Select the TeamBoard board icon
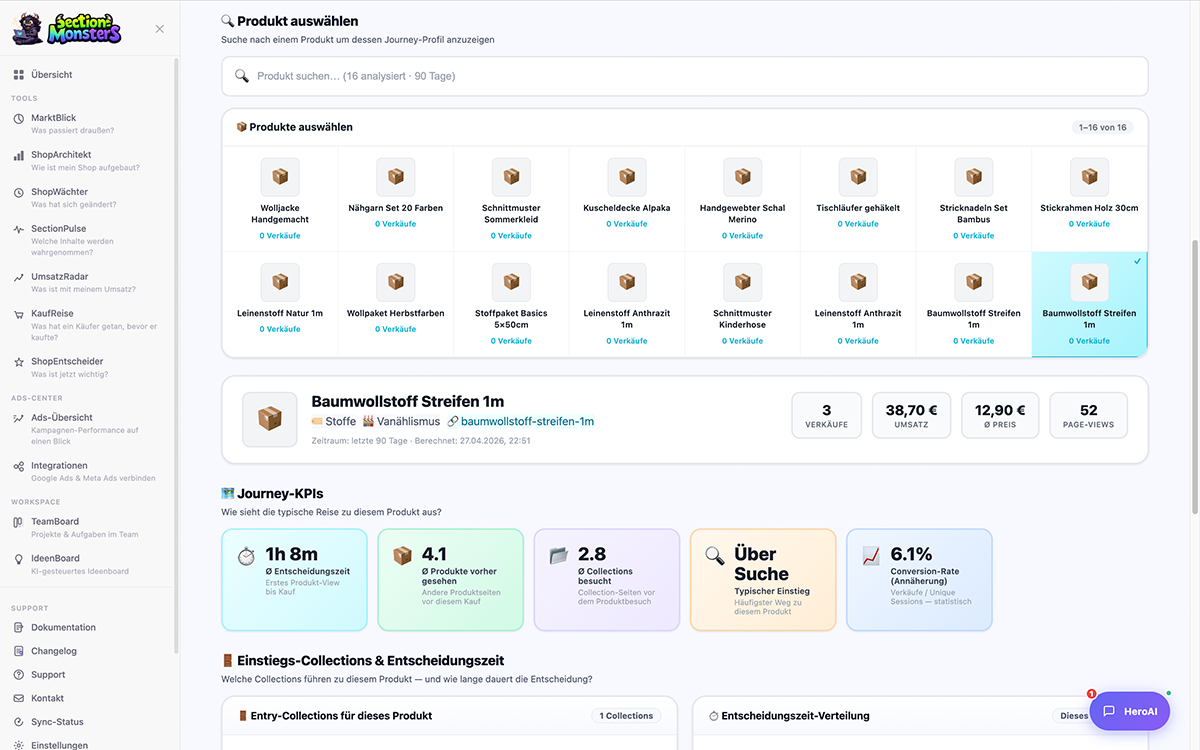Viewport: 1200px width, 750px height. pos(19,522)
